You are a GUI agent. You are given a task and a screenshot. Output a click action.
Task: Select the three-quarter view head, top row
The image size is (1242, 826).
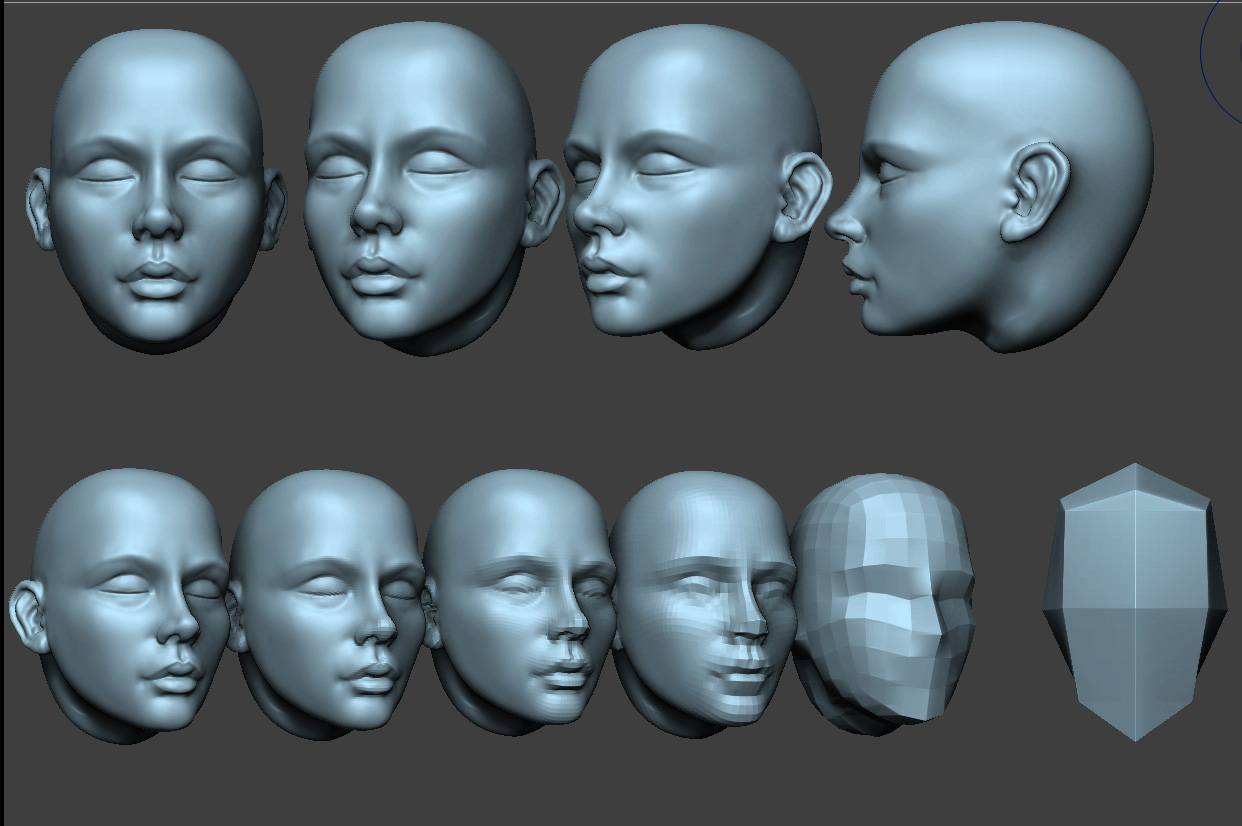[698, 185]
